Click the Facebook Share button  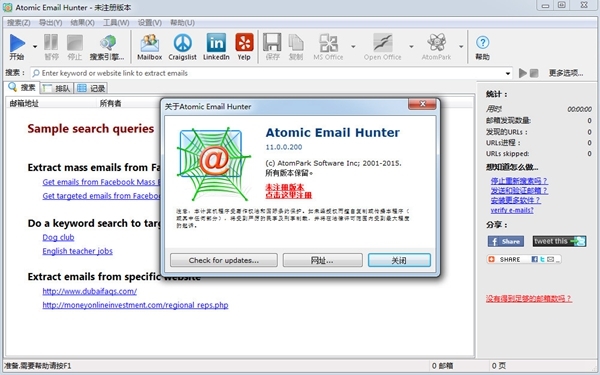[505, 241]
